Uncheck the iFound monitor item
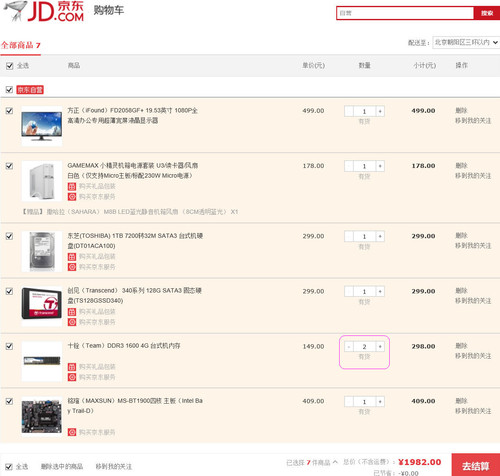 [9, 111]
